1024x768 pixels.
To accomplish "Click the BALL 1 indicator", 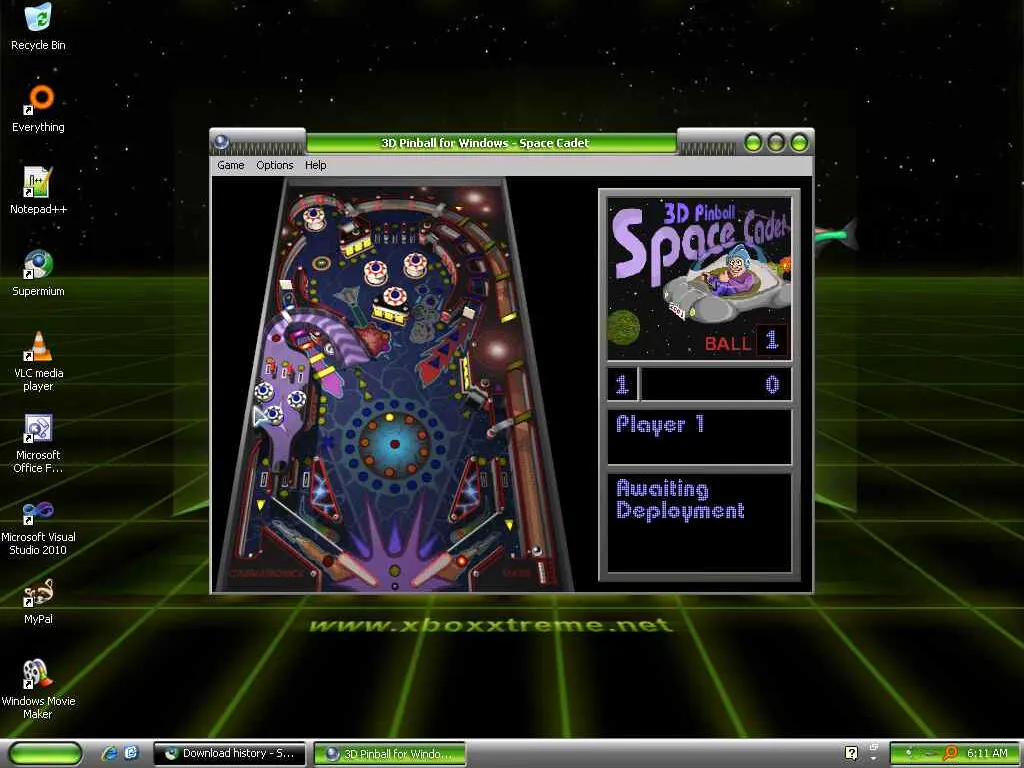I will pos(746,341).
